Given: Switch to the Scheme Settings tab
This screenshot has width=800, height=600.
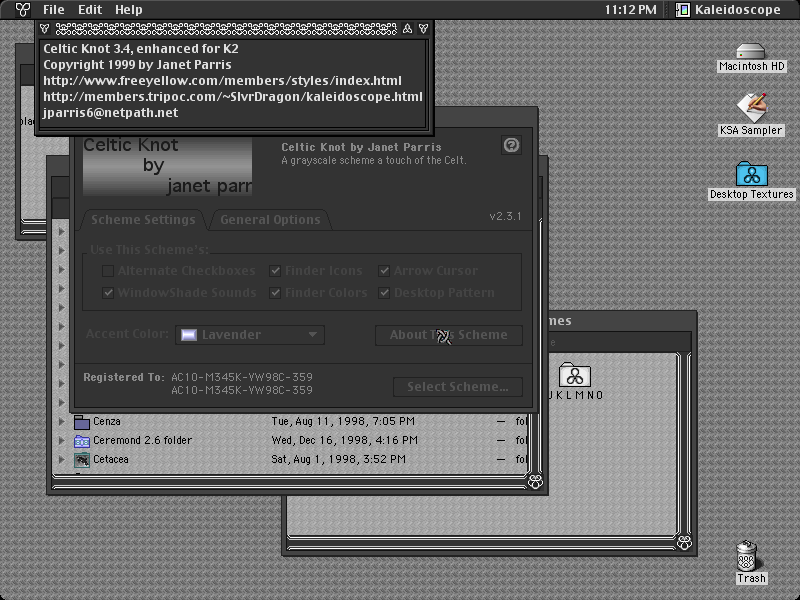Looking at the screenshot, I should [x=143, y=220].
